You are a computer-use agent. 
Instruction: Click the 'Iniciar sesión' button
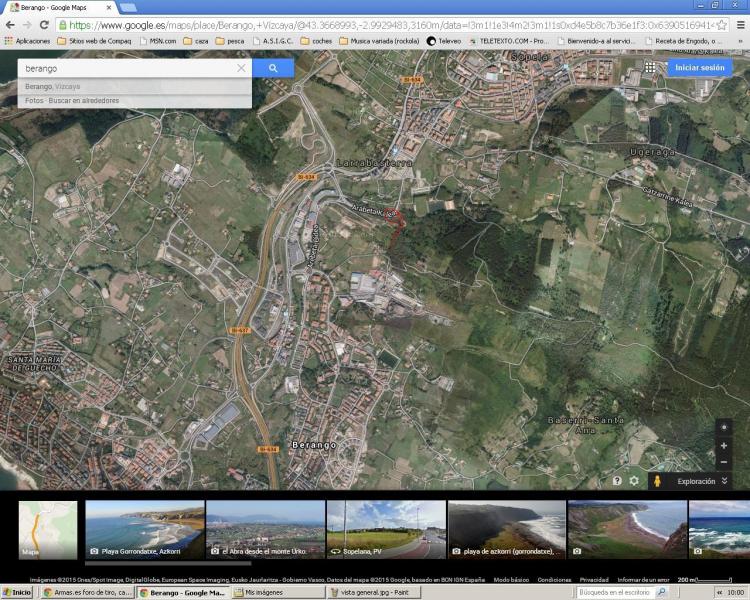click(700, 67)
